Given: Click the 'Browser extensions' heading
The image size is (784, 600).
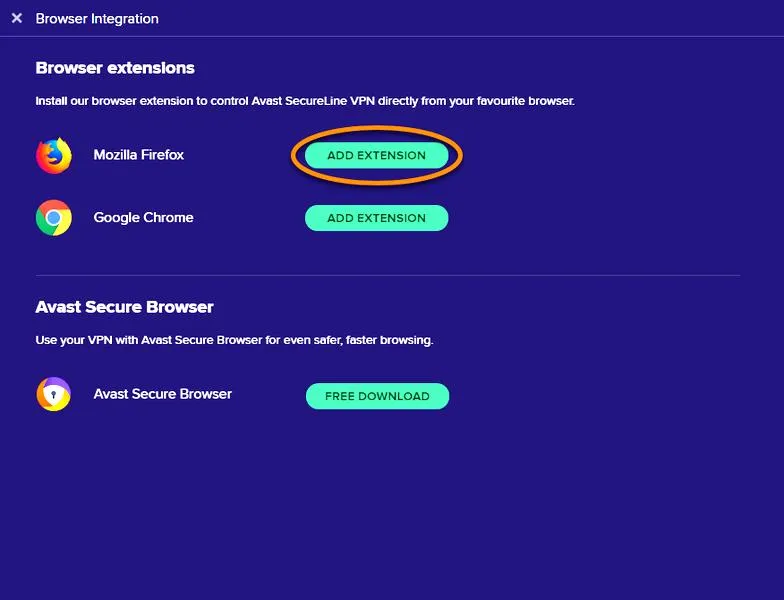Looking at the screenshot, I should tap(115, 68).
